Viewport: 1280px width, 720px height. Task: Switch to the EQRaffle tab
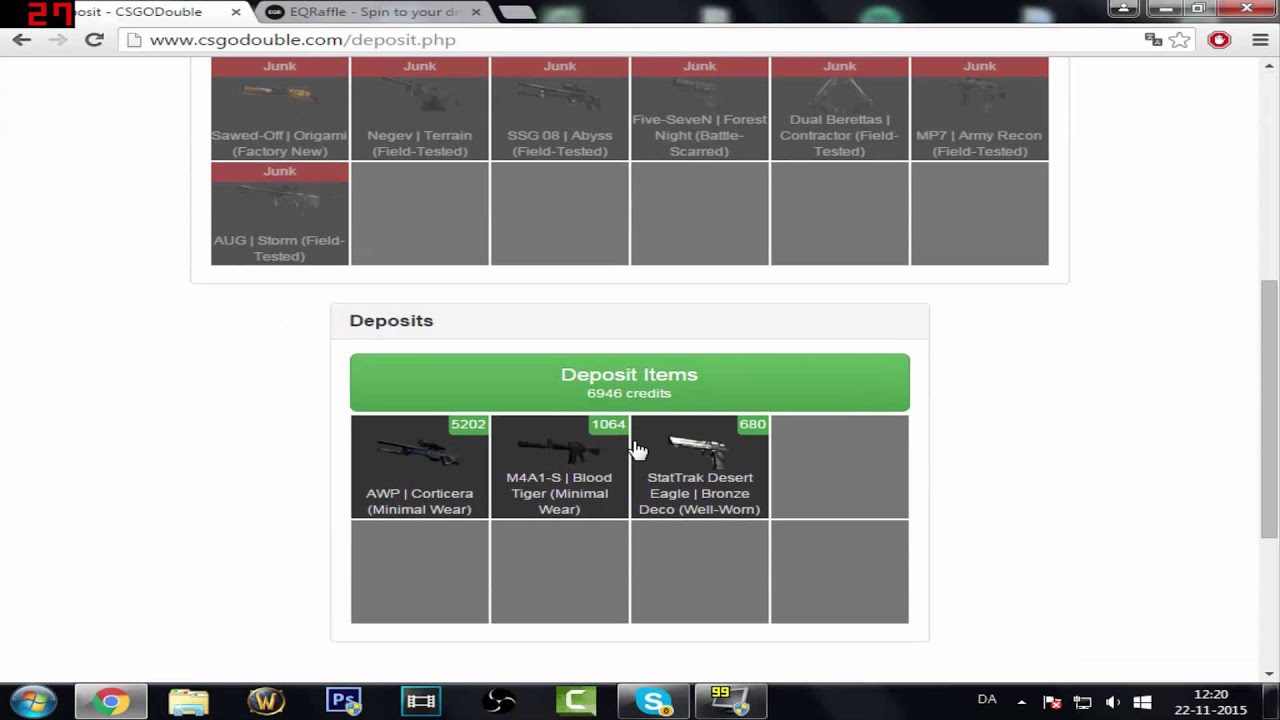coord(370,12)
